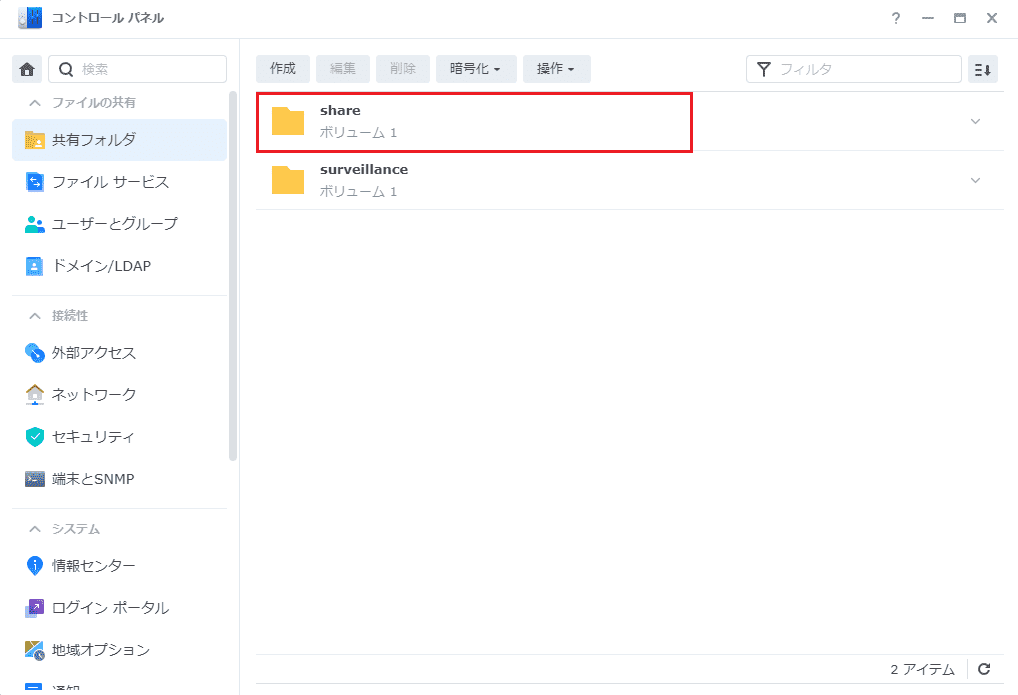Click the sidebar vertical scrollbar
The height and width of the screenshot is (695, 1018).
[233, 276]
